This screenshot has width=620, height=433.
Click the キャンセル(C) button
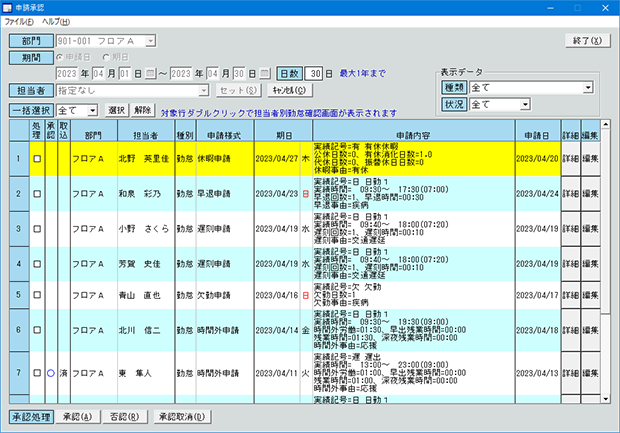click(x=289, y=90)
